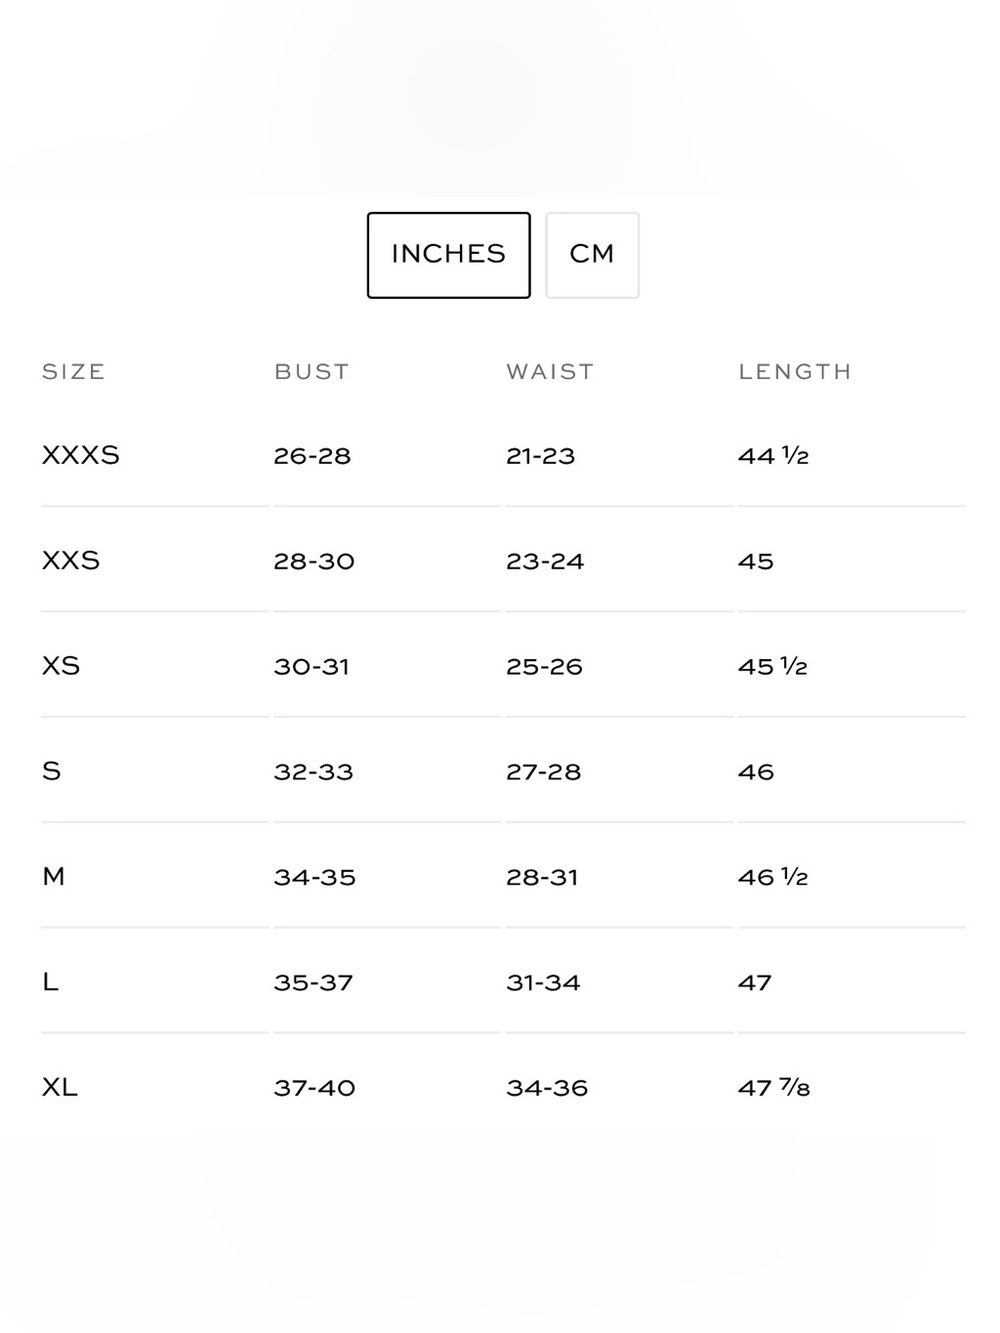
Task: Click the 26-28 bust measurement
Action: (x=312, y=456)
